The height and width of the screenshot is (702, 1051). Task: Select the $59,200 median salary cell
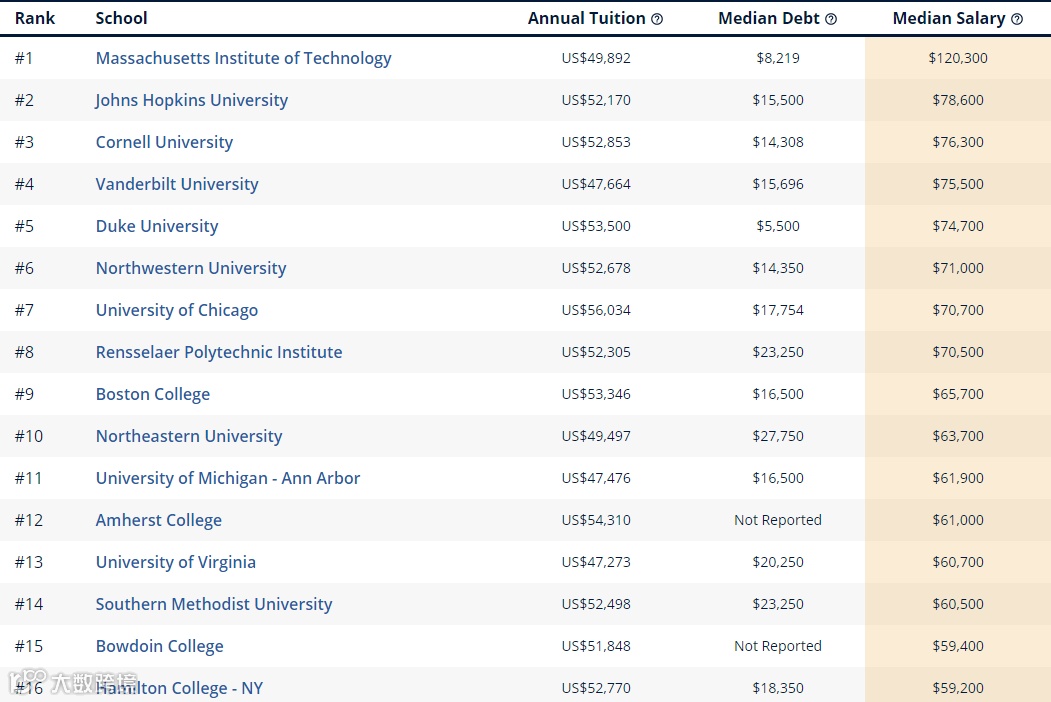click(958, 688)
